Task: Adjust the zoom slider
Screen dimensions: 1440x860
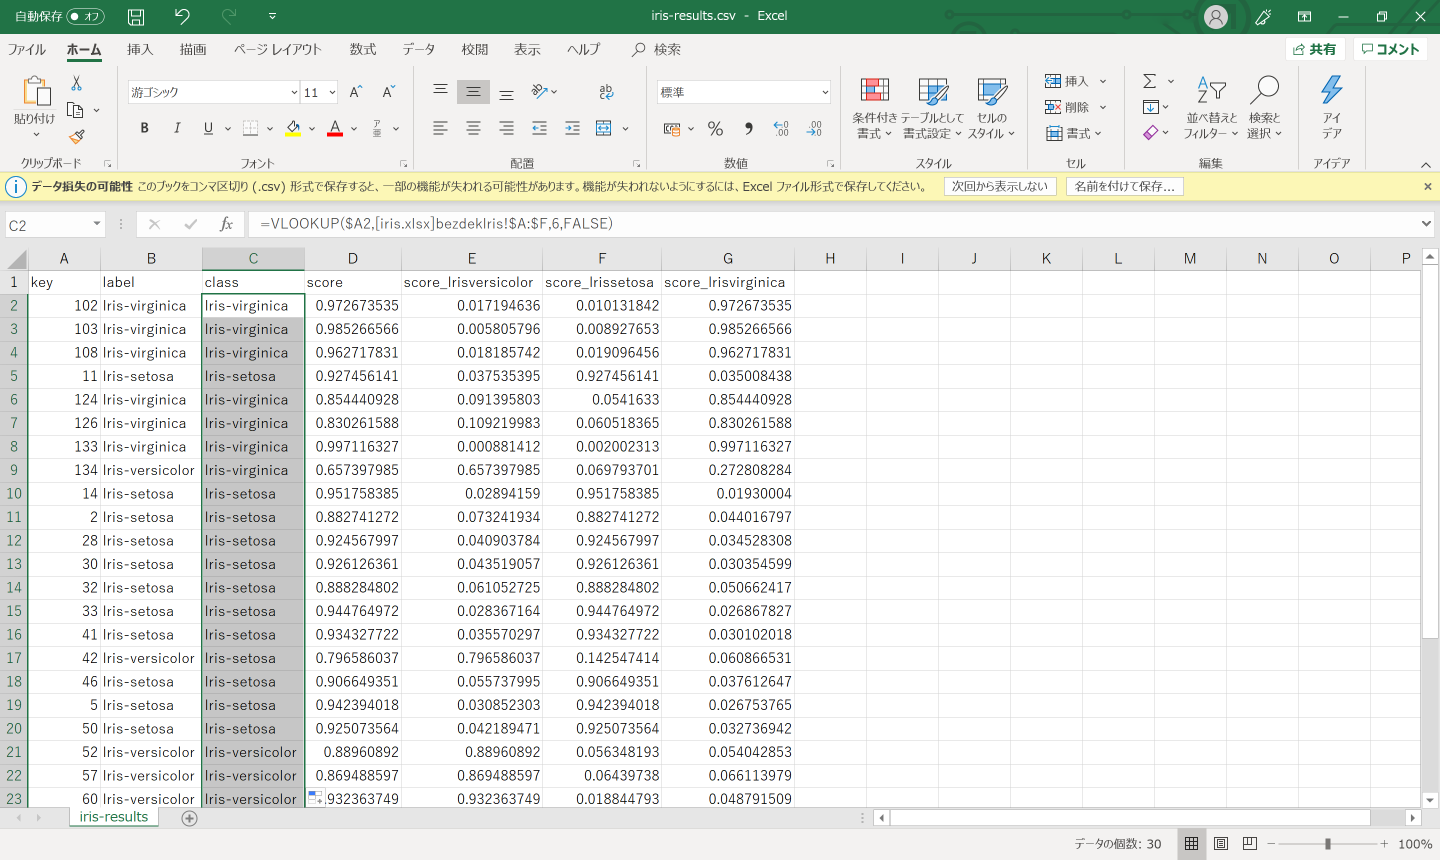Action: click(x=1328, y=844)
